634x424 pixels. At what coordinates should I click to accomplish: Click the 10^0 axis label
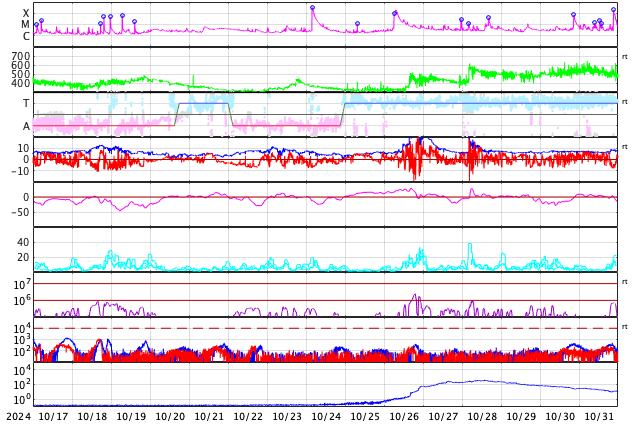(x=22, y=399)
